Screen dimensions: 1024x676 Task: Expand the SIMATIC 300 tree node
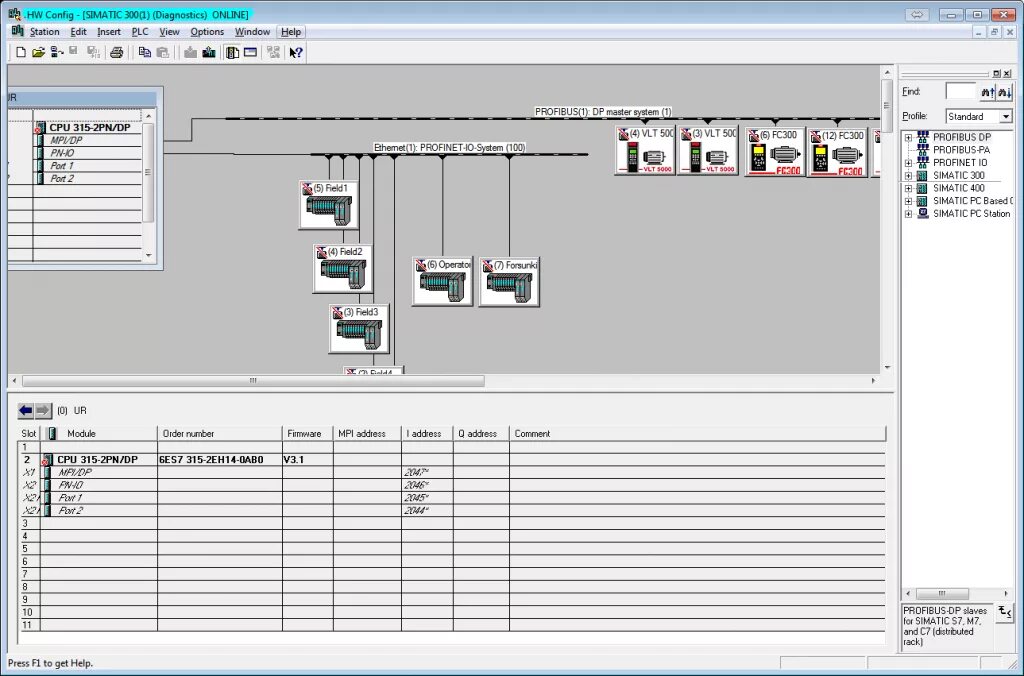click(x=908, y=176)
